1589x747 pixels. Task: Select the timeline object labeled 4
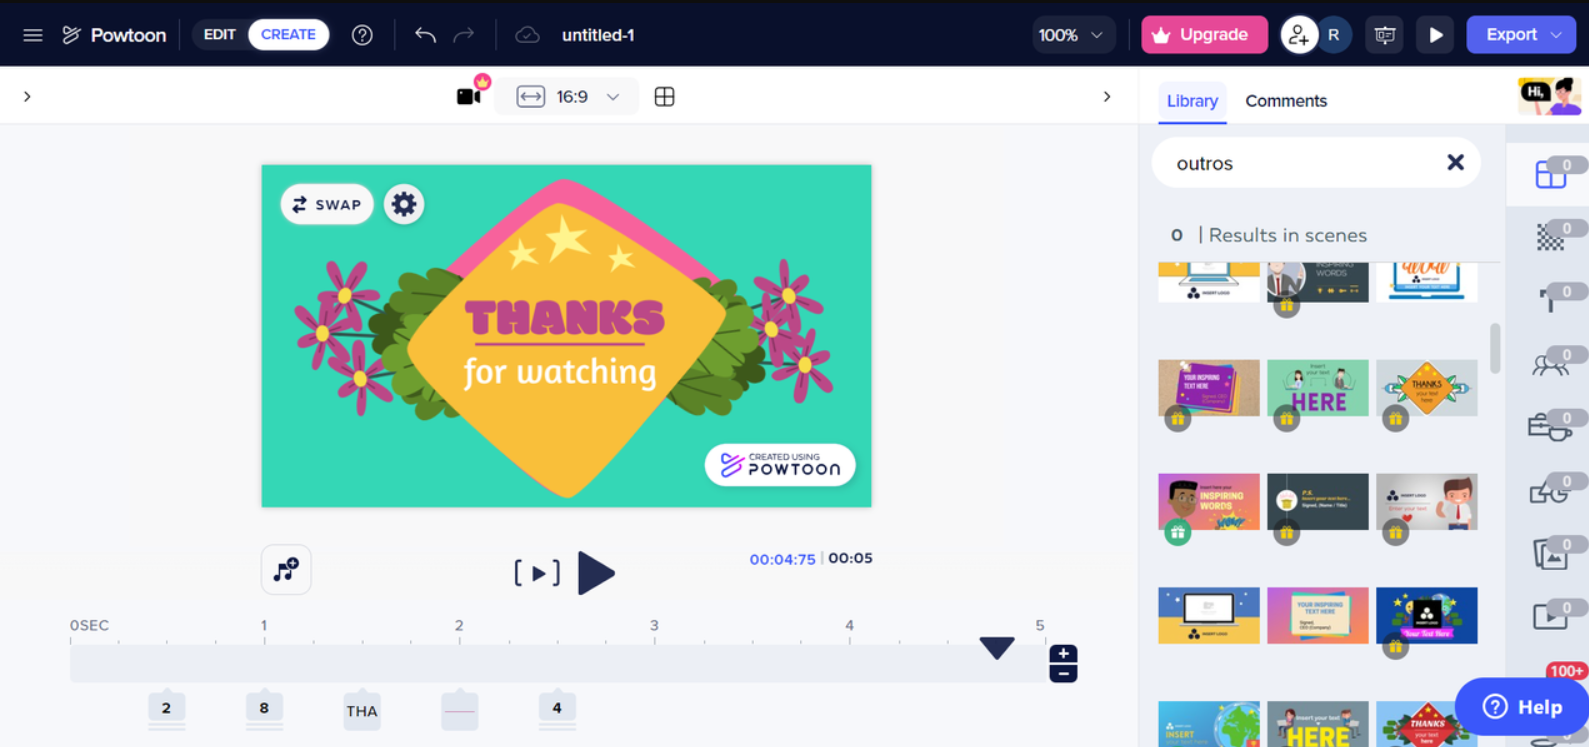coord(557,709)
